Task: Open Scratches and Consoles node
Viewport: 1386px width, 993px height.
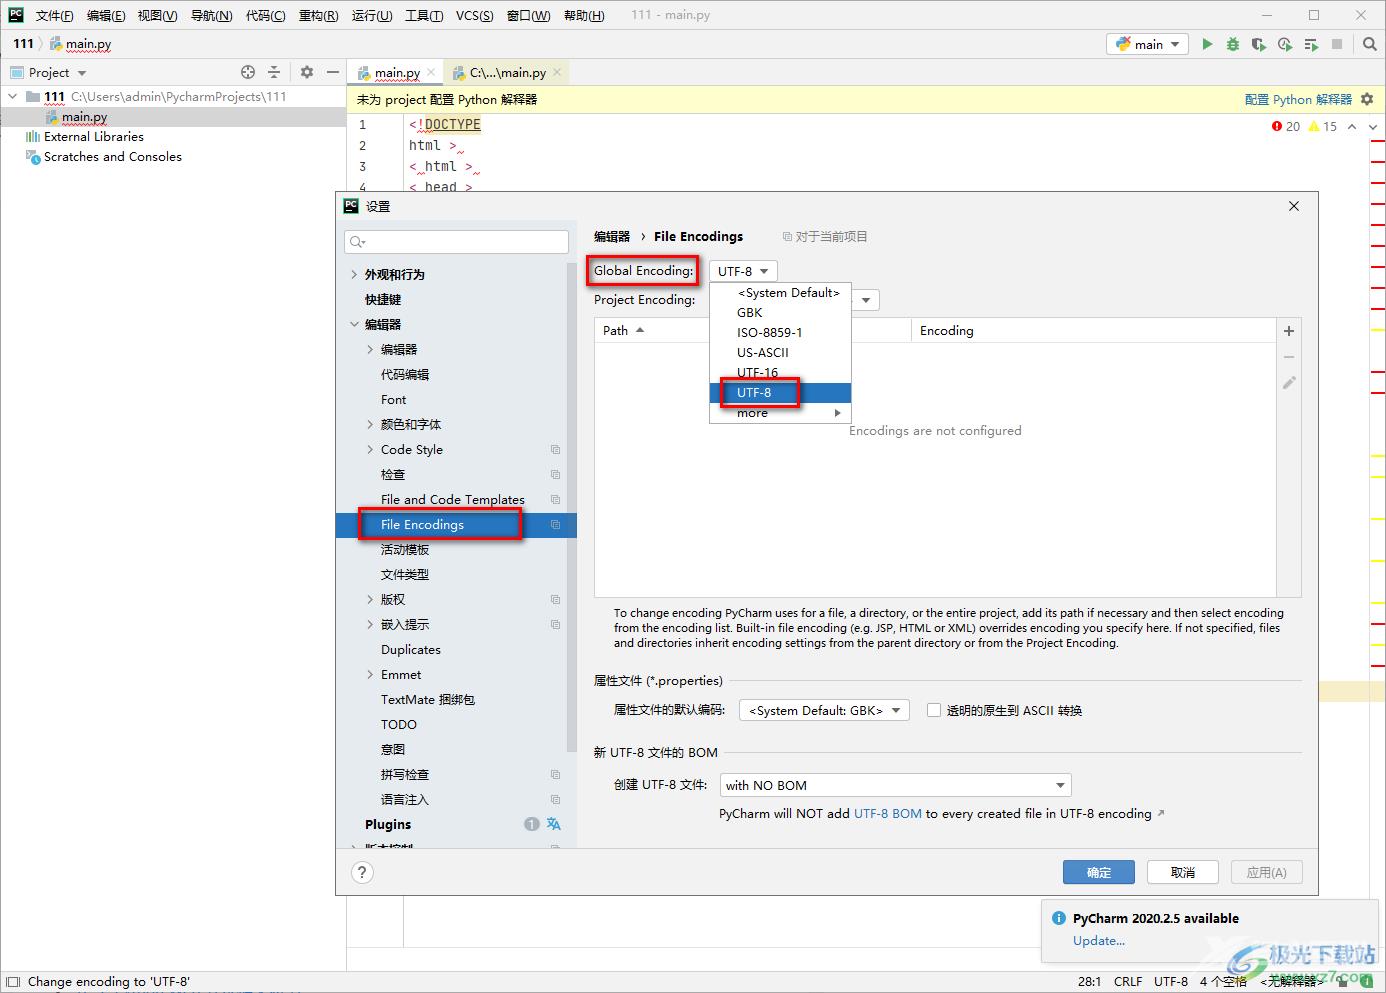Action: [112, 157]
